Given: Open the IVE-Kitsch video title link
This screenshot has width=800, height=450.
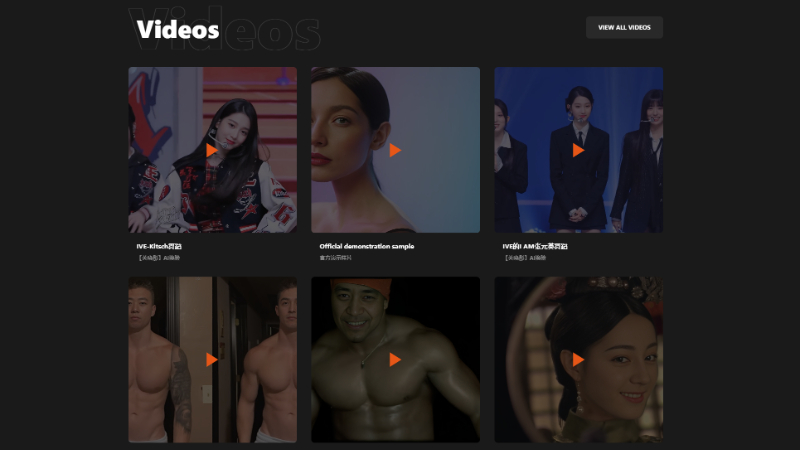Looking at the screenshot, I should pyautogui.click(x=159, y=246).
